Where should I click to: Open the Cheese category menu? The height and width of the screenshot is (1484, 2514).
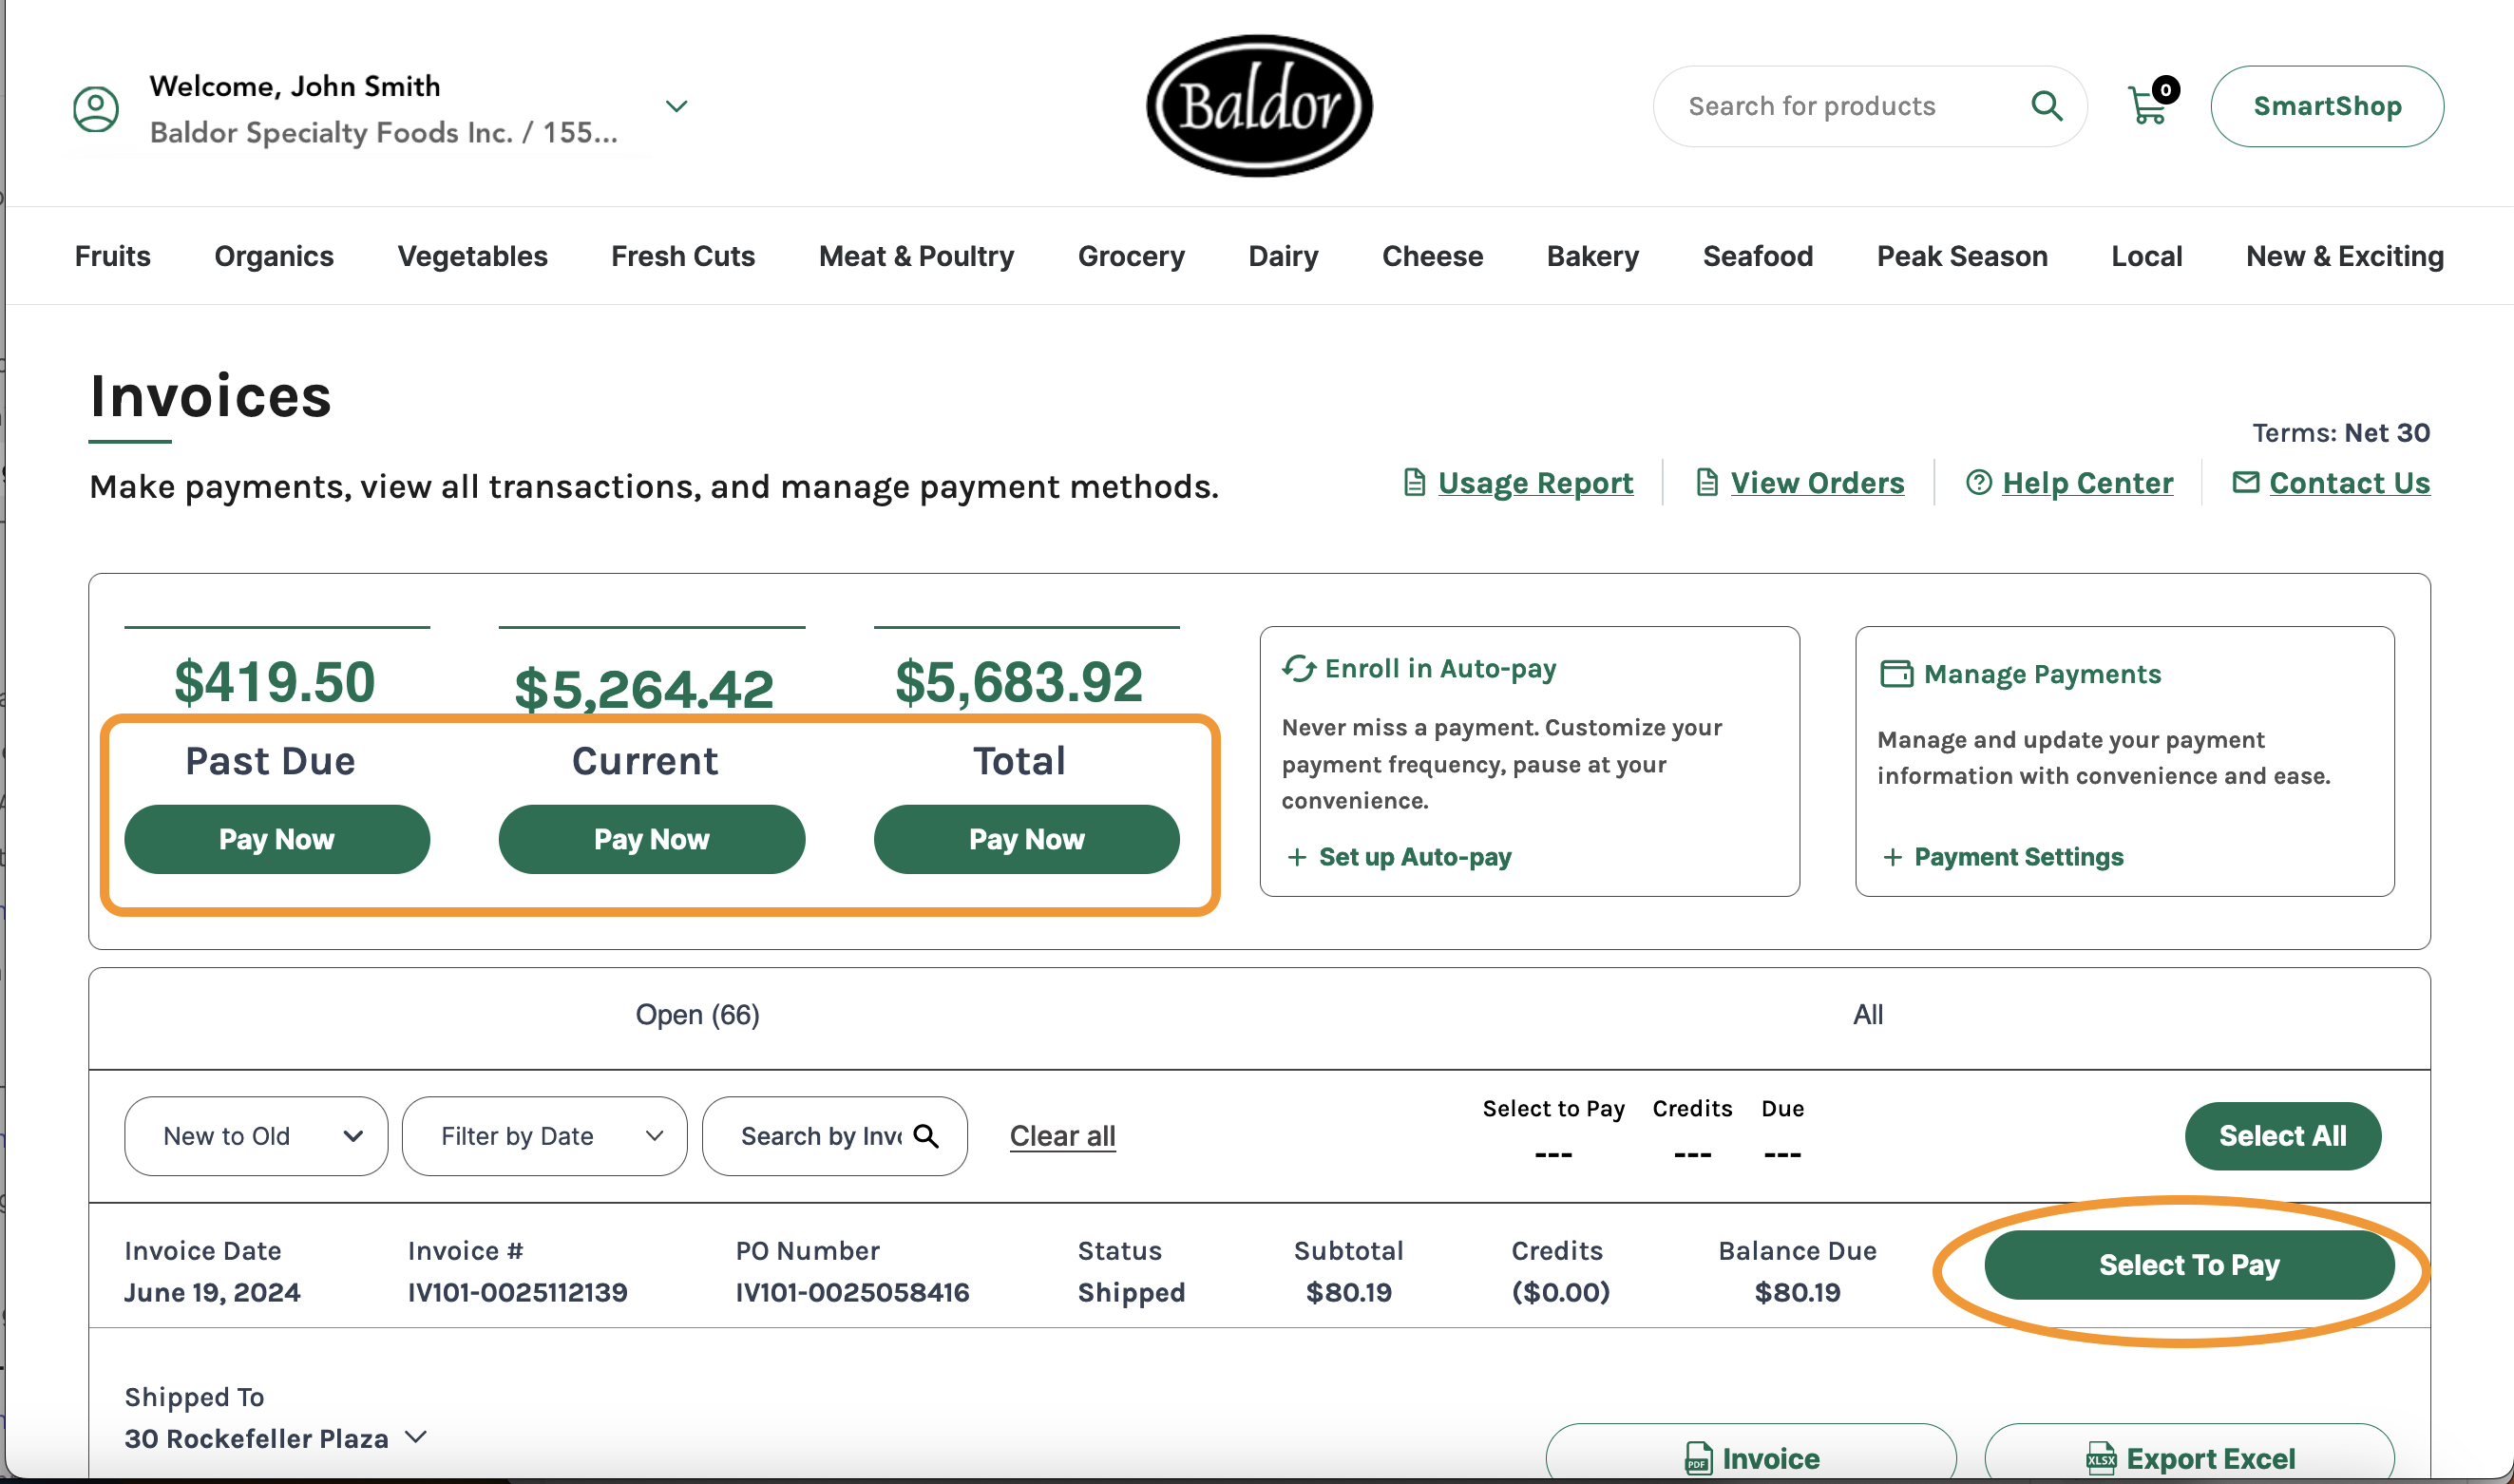[x=1432, y=256]
